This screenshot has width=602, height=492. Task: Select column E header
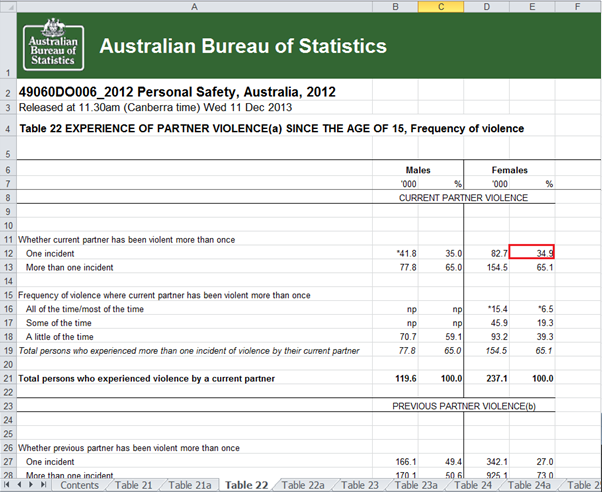532,7
